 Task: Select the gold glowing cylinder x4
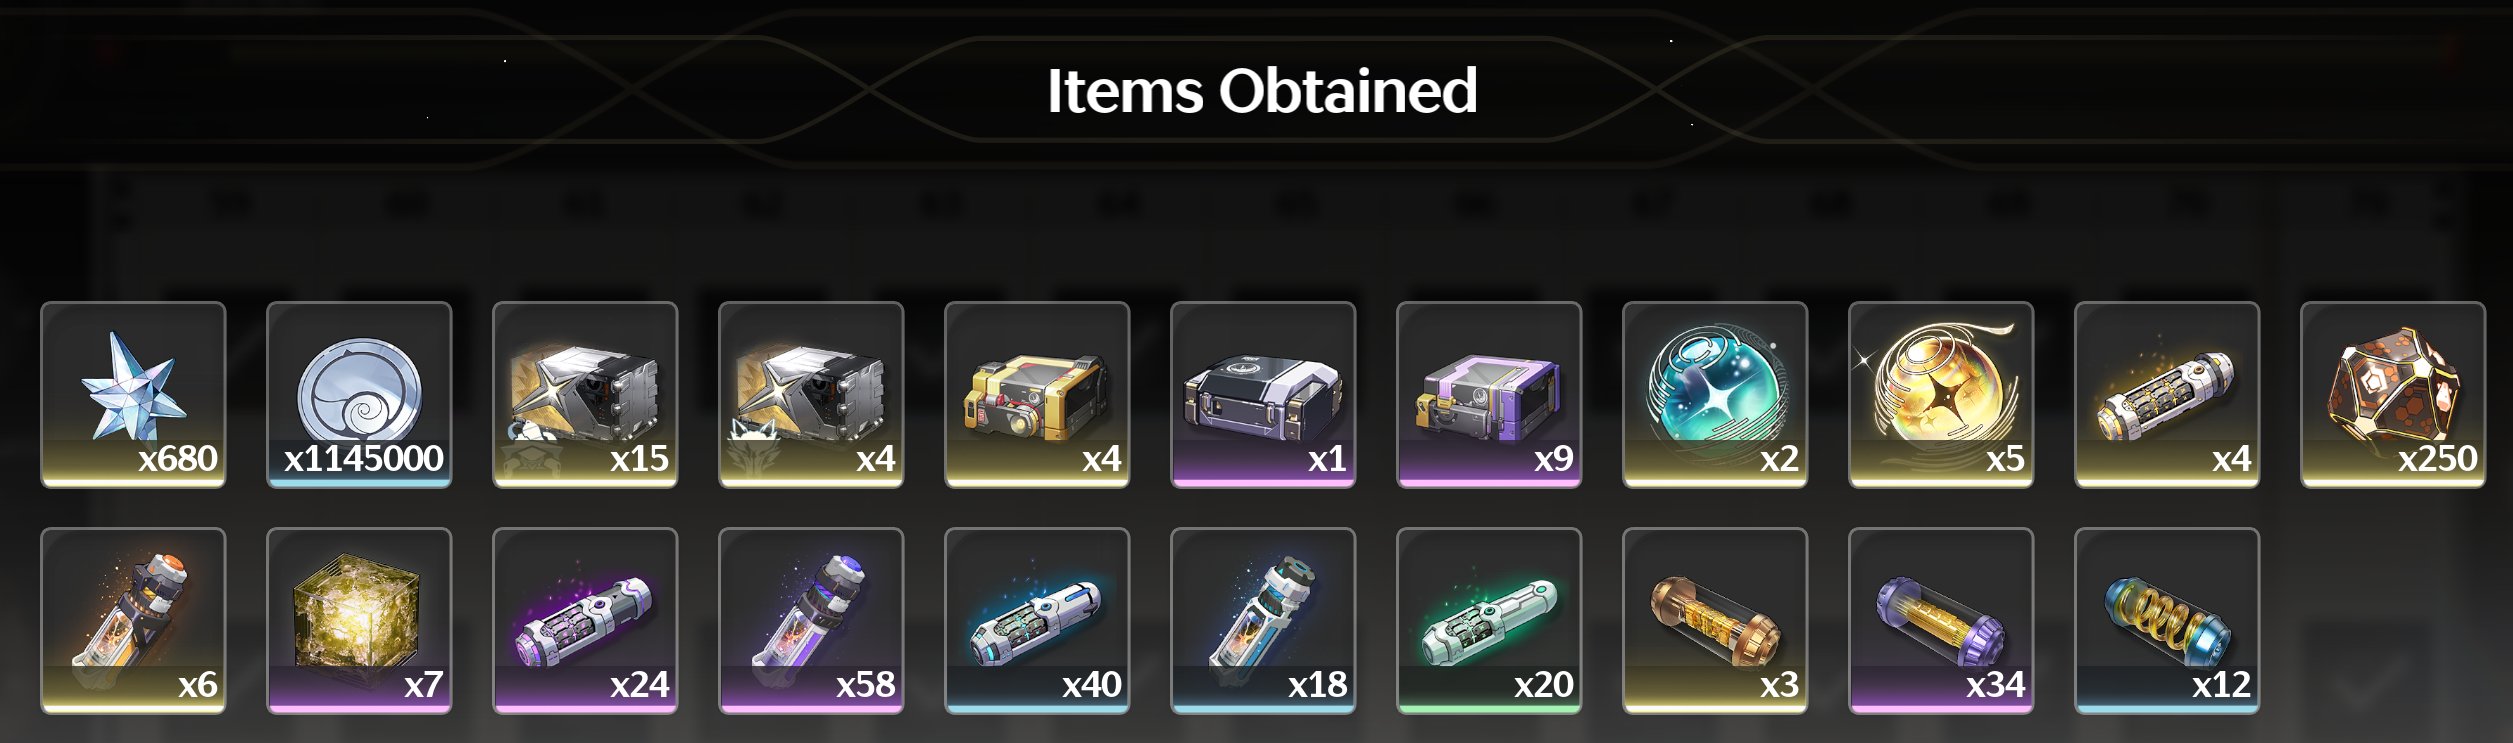2167,394
